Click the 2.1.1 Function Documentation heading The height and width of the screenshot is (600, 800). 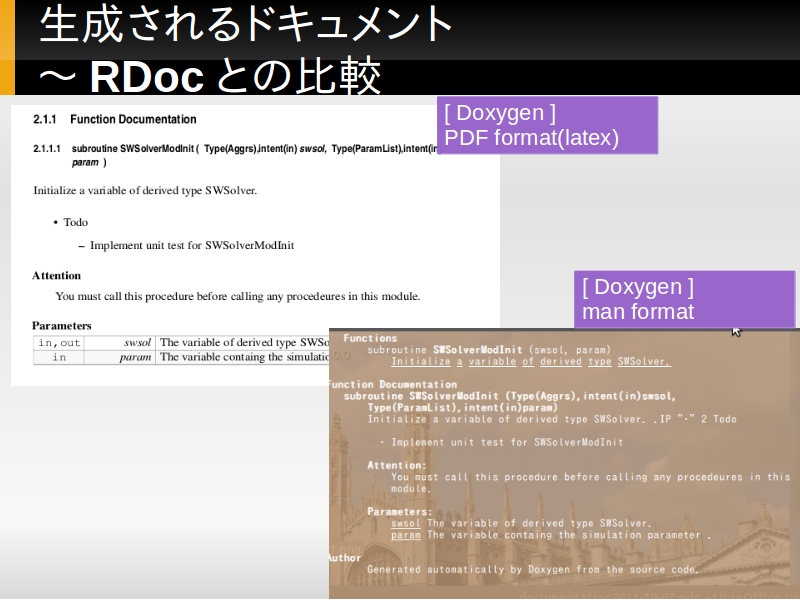pos(114,119)
